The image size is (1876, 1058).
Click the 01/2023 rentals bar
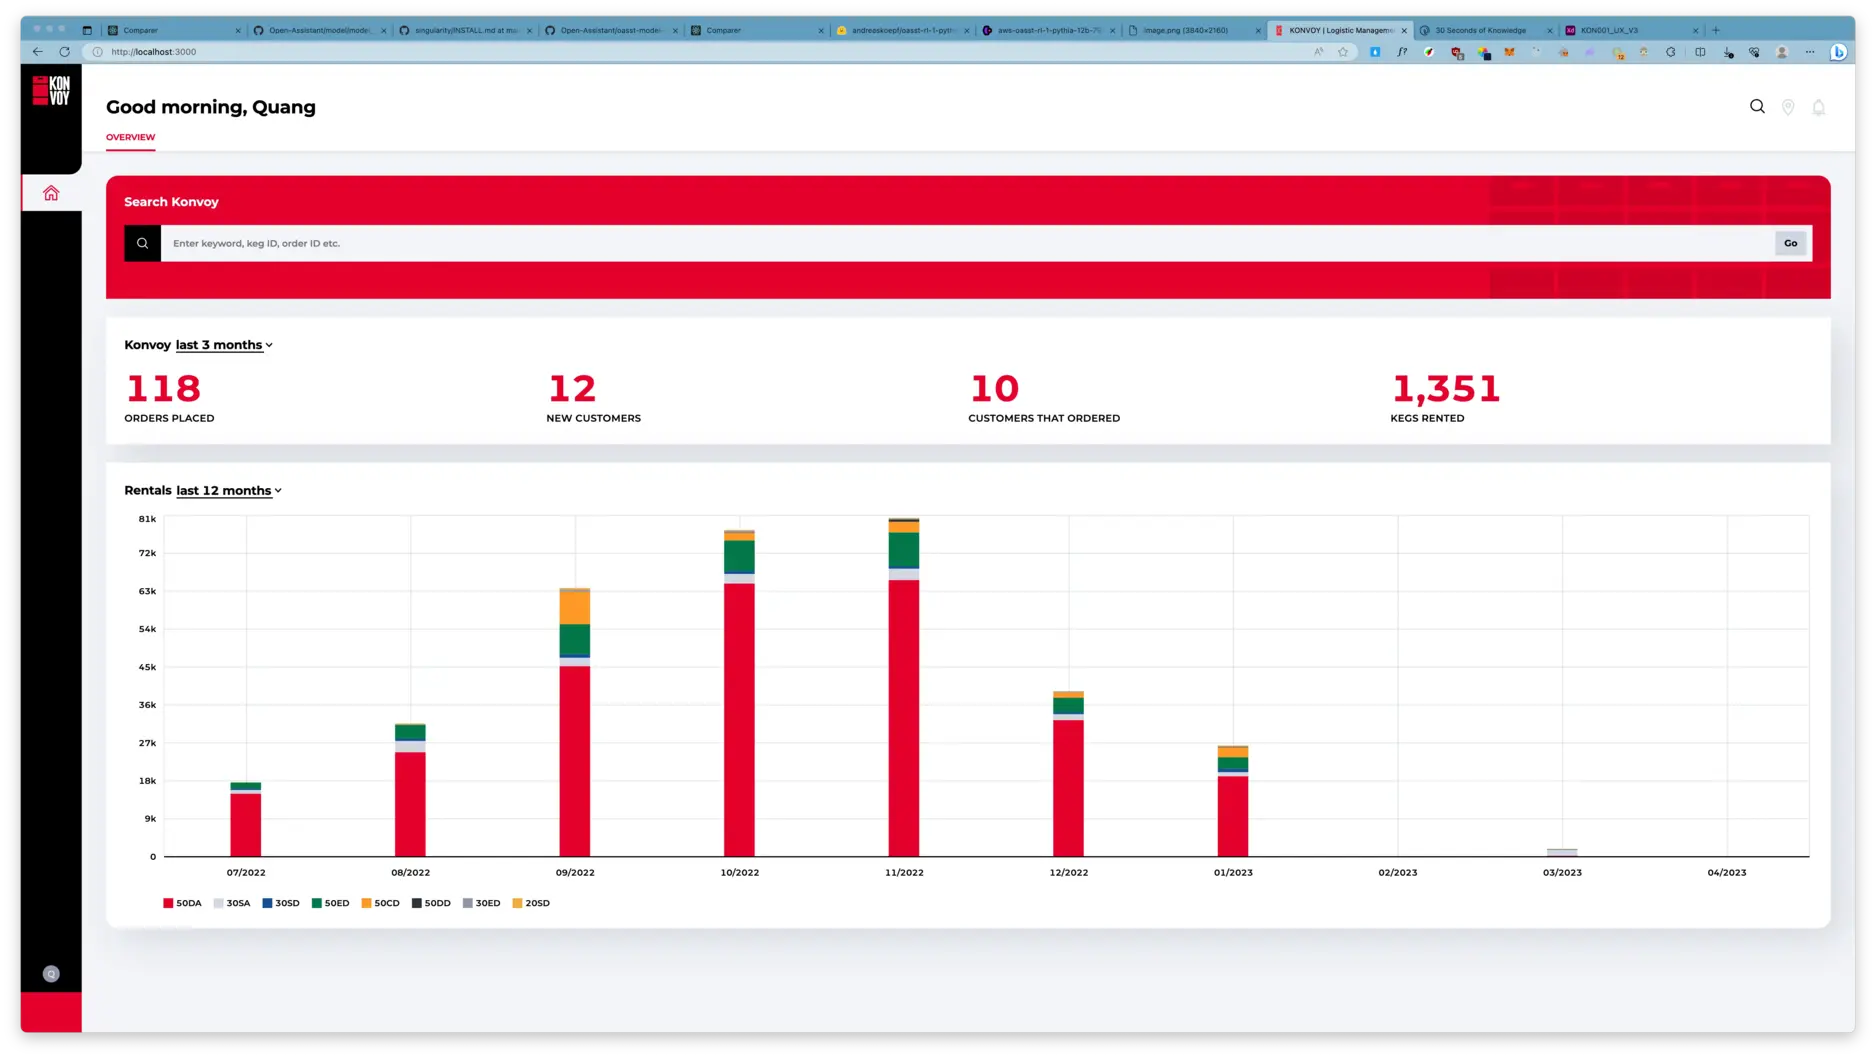click(1232, 801)
